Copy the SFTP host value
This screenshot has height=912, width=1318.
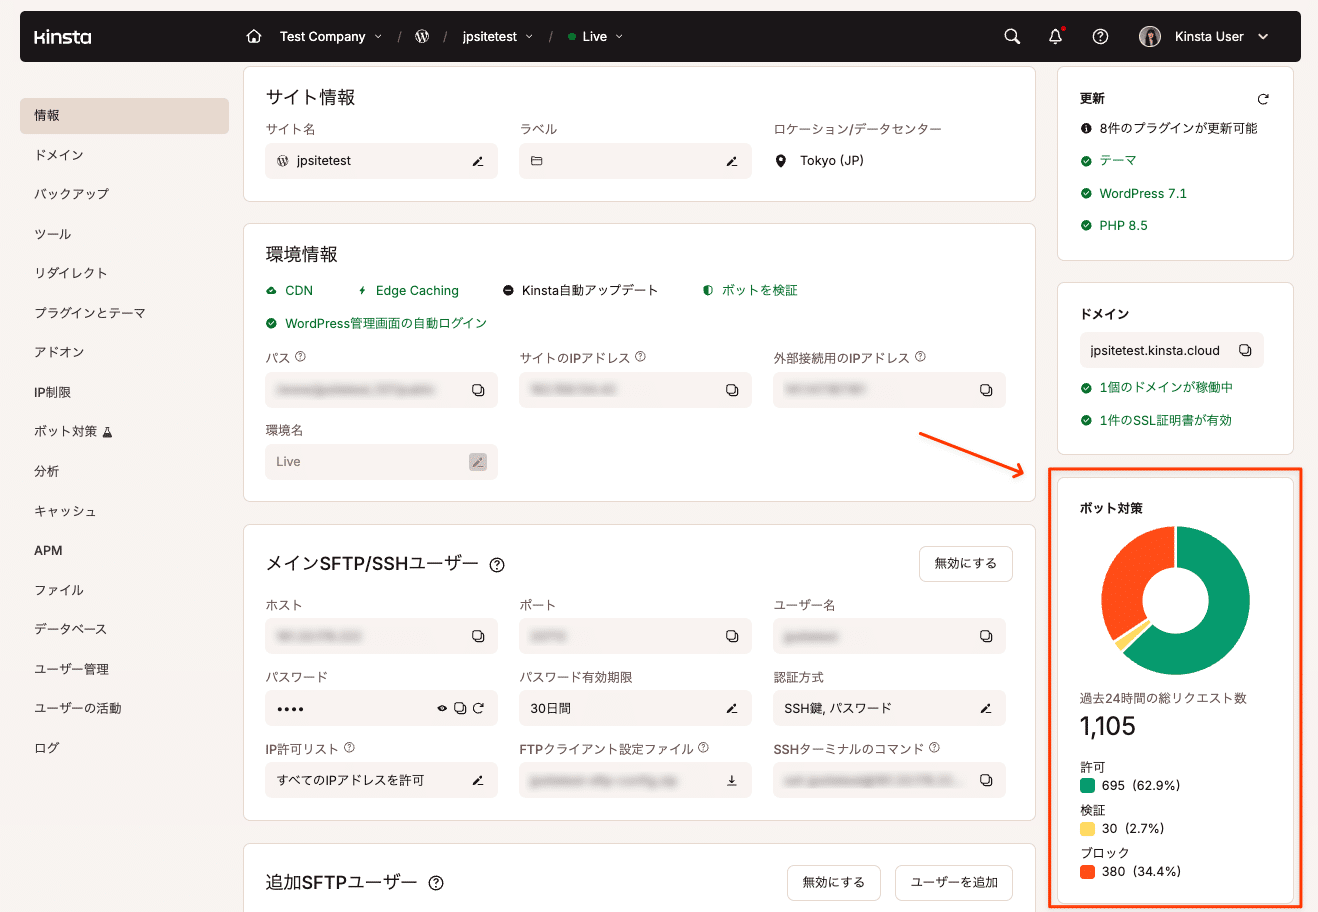478,636
